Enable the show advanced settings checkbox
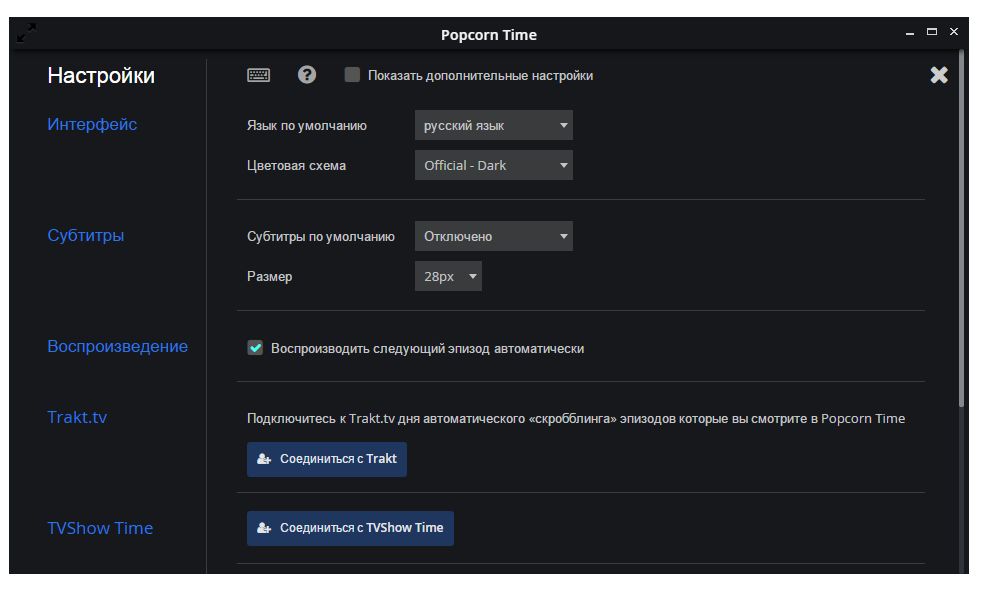Viewport: 983px width, 594px height. (352, 75)
